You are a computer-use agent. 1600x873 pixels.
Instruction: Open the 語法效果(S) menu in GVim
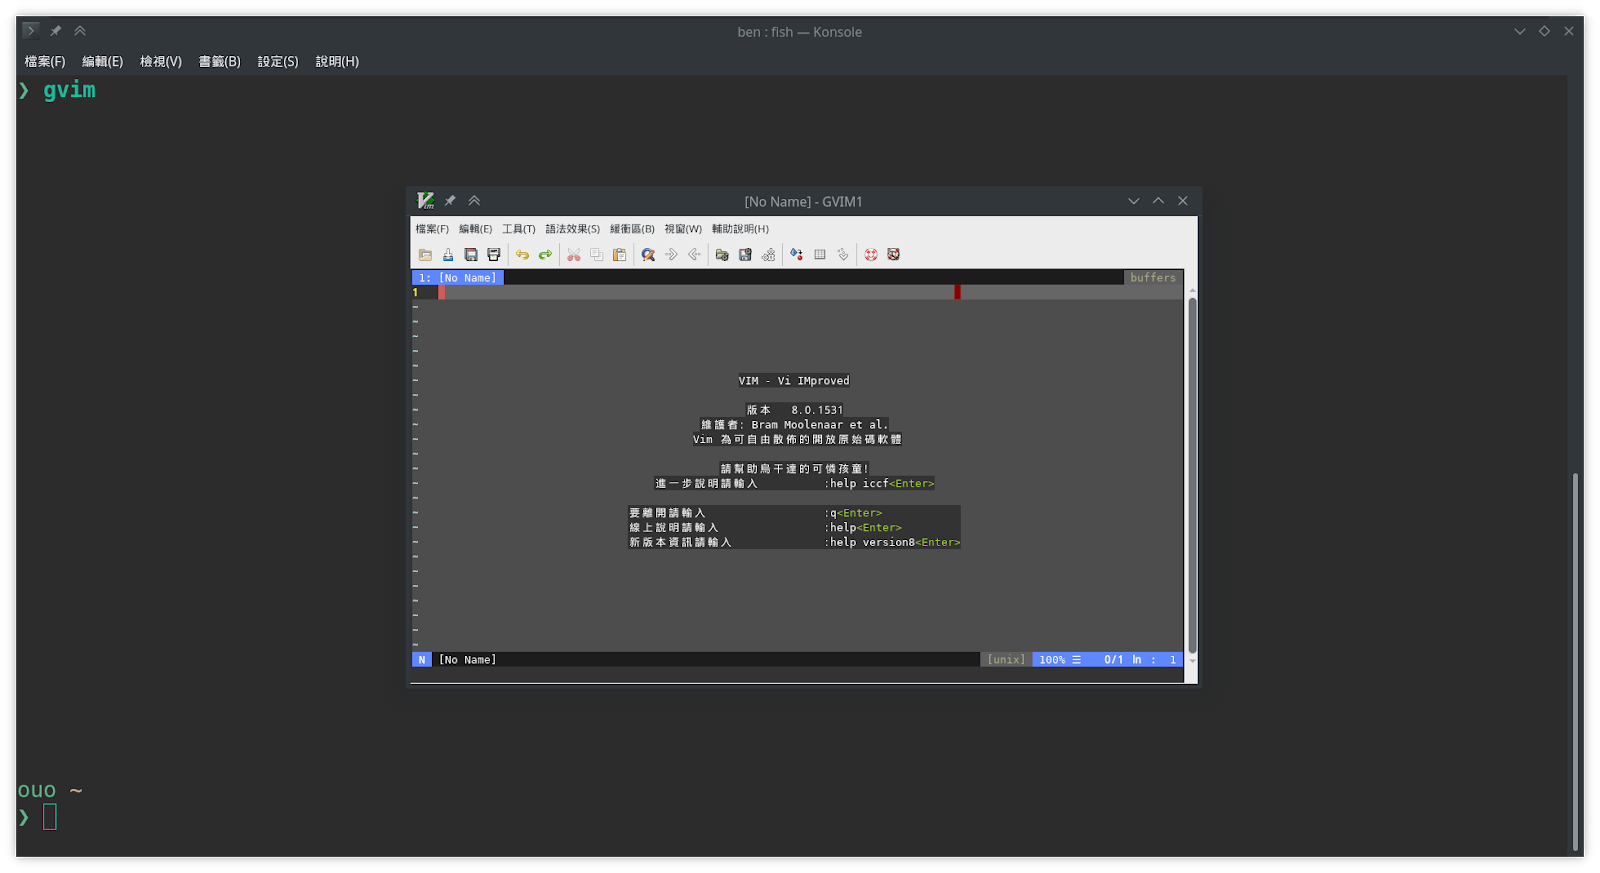point(573,229)
